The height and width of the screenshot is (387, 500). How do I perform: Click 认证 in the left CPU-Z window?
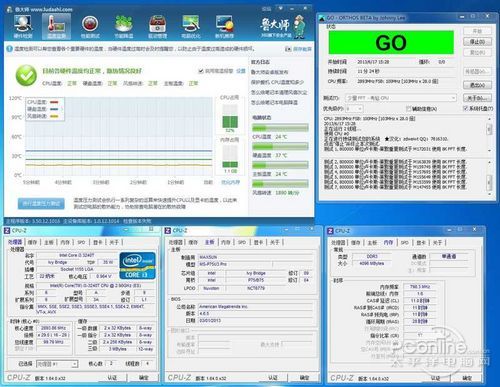[112, 378]
